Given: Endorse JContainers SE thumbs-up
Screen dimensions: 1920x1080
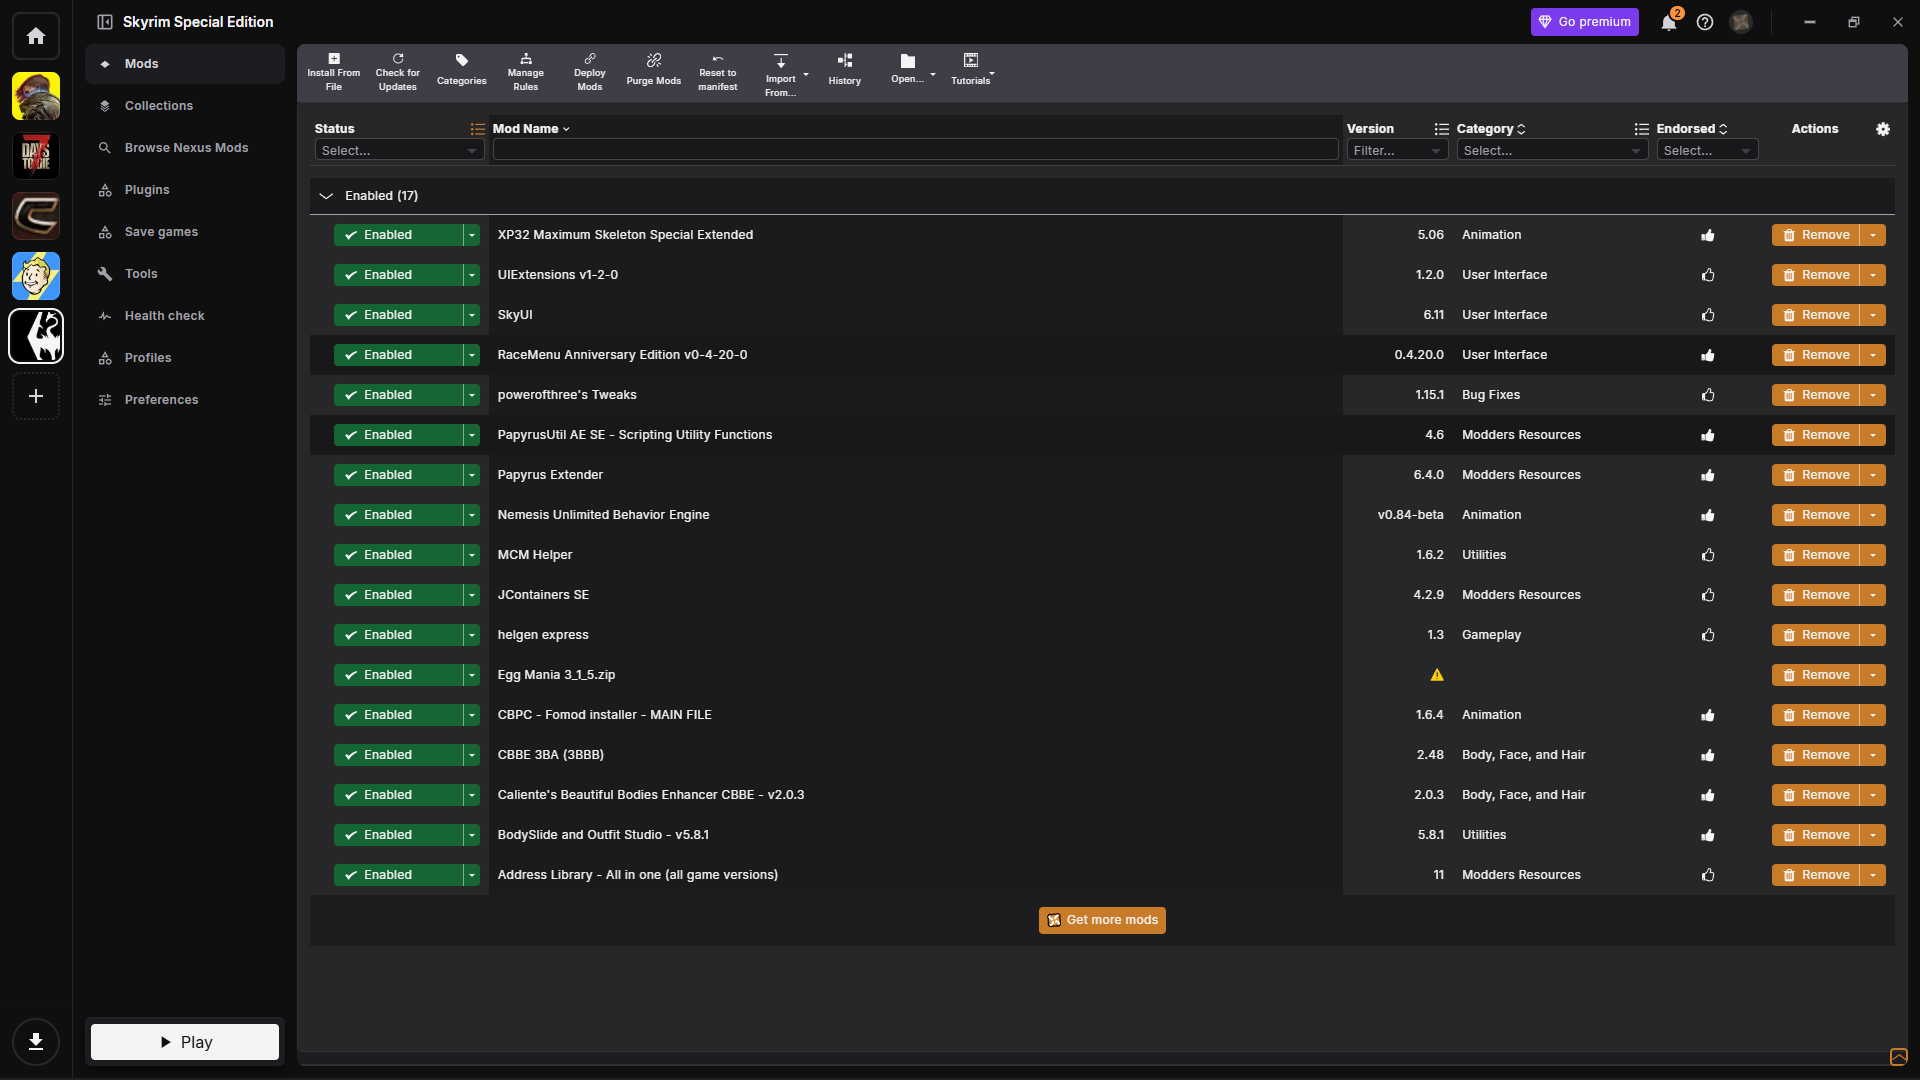Looking at the screenshot, I should [1708, 595].
